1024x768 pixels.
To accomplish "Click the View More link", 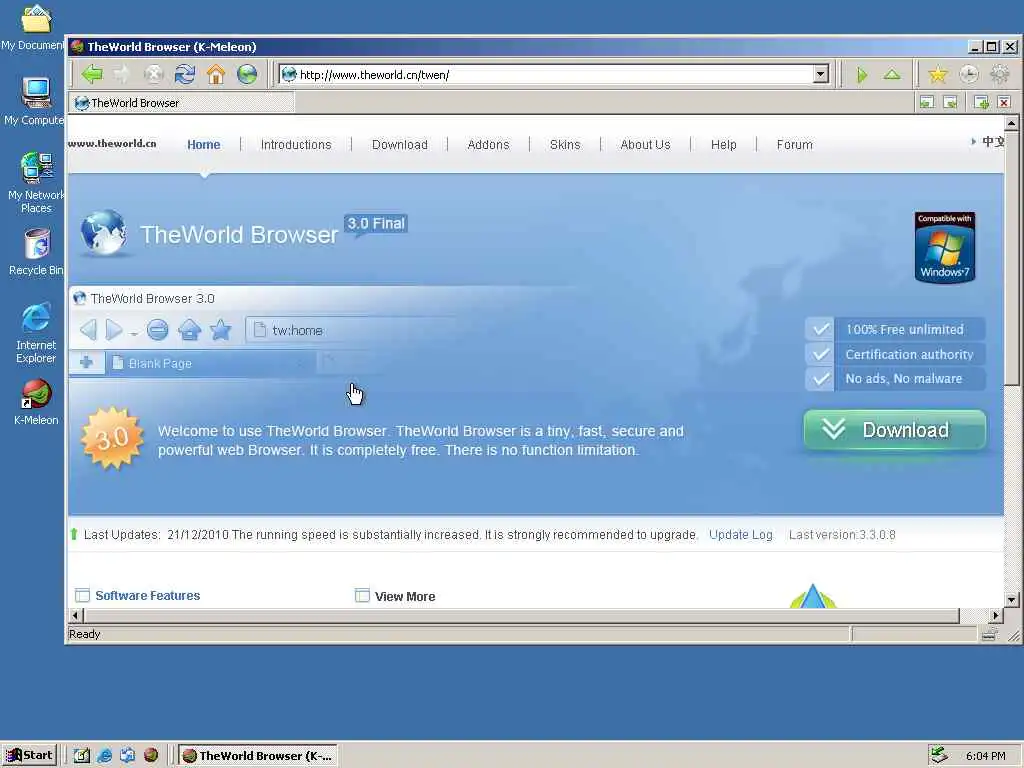I will click(x=405, y=596).
